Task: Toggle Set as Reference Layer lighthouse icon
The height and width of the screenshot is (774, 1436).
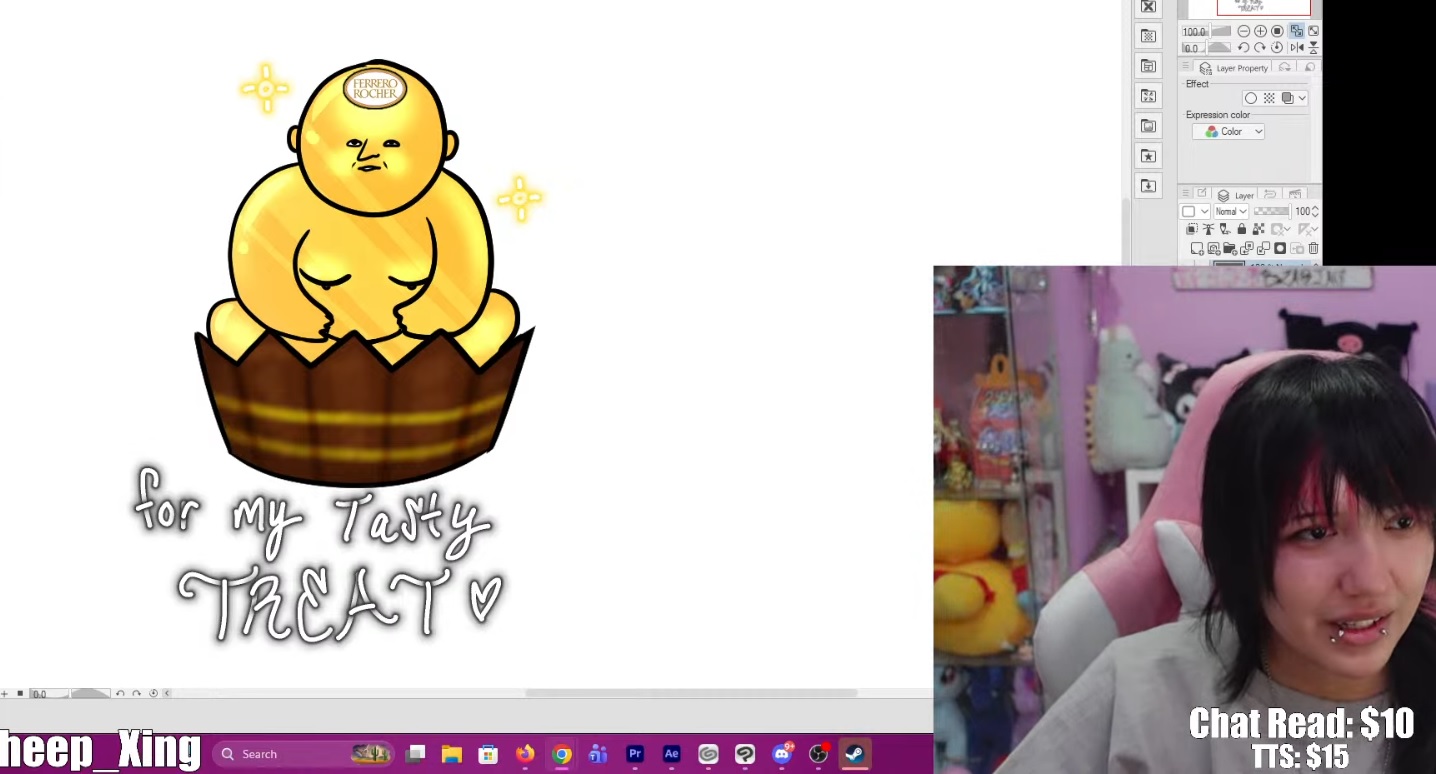Action: point(1208,230)
